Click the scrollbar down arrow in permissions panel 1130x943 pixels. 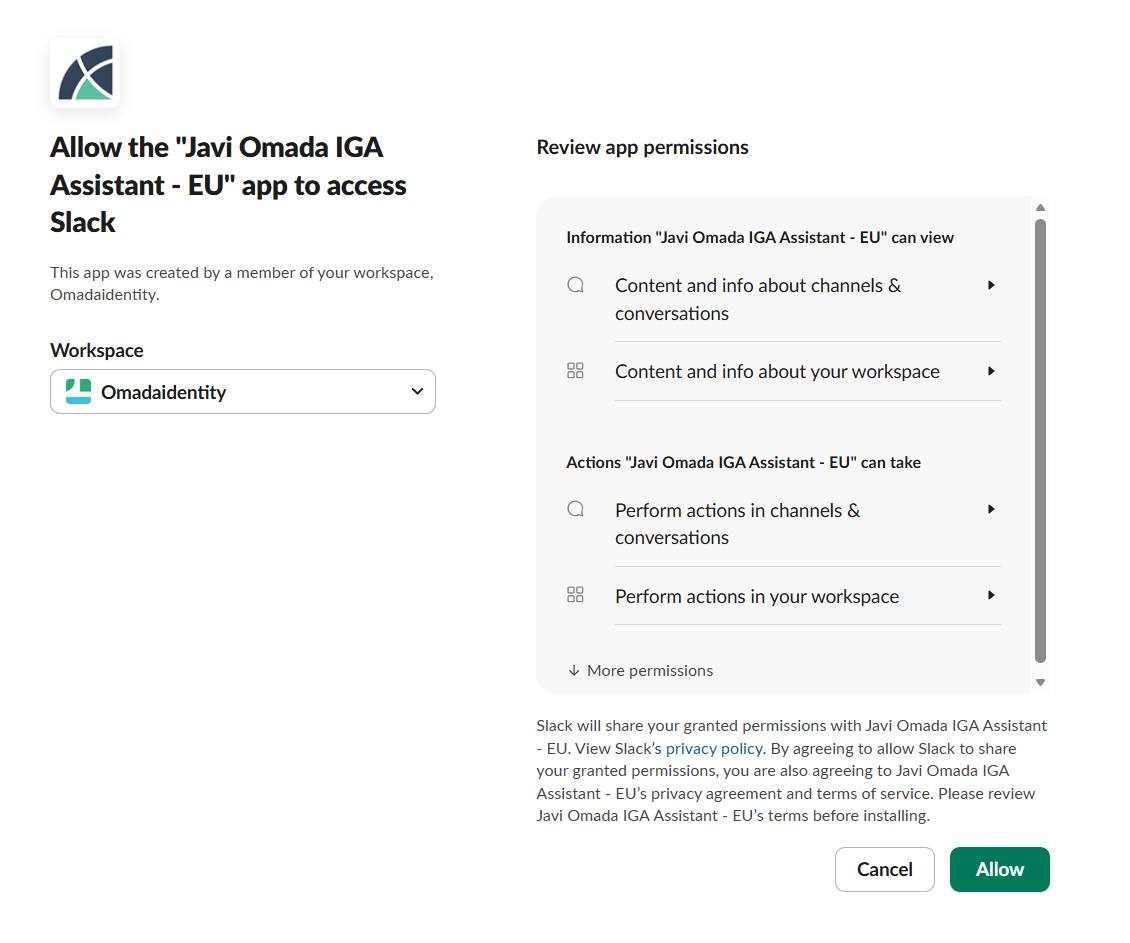pyautogui.click(x=1041, y=682)
